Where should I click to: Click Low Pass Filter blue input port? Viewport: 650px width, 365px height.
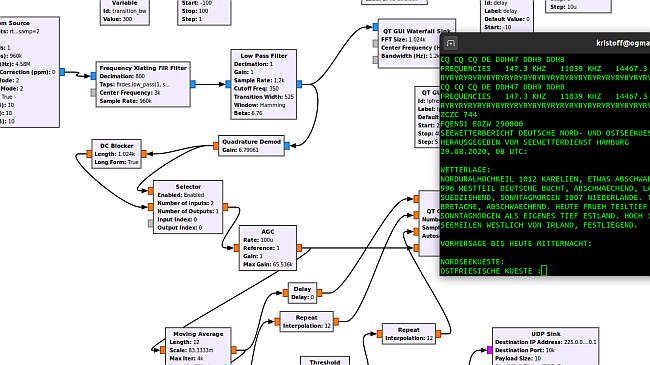[228, 84]
